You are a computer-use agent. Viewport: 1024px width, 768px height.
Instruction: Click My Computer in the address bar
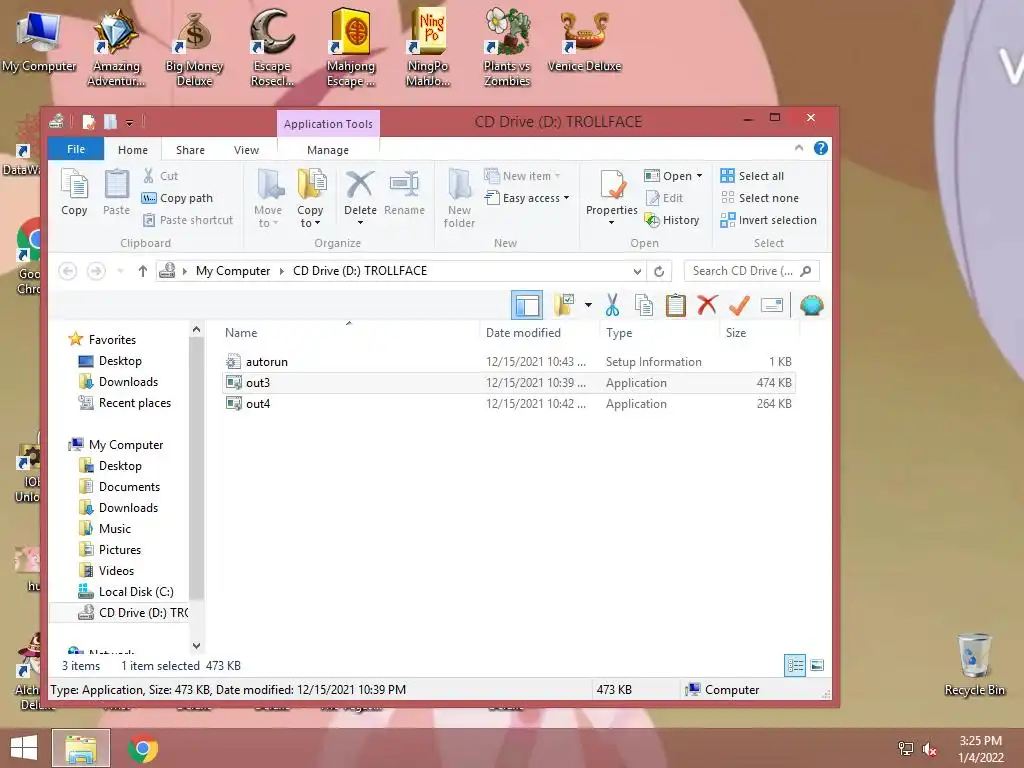tap(232, 270)
